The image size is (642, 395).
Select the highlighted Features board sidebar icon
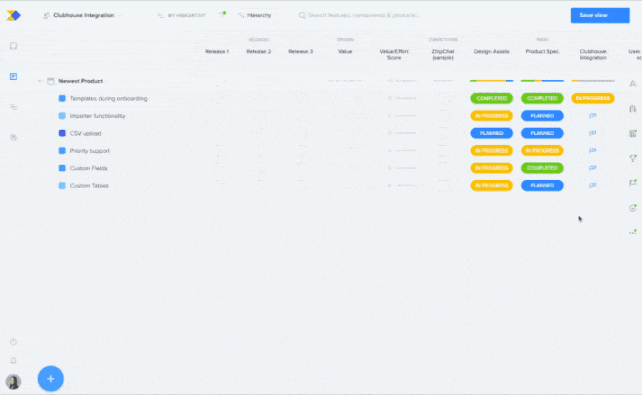pos(14,77)
